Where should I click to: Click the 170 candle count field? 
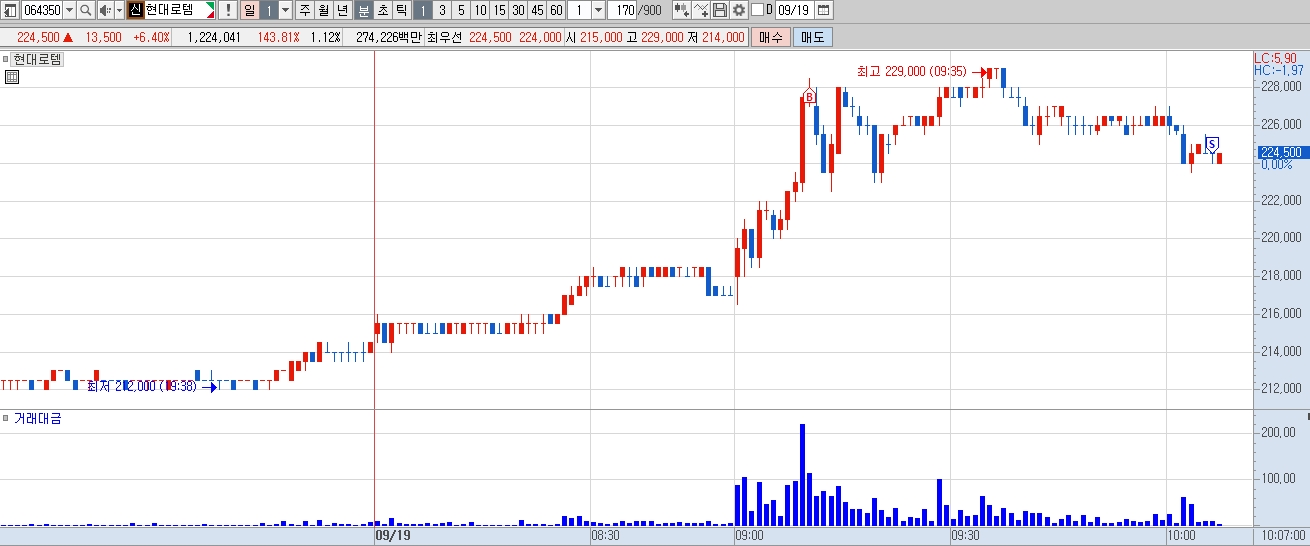pyautogui.click(x=624, y=10)
